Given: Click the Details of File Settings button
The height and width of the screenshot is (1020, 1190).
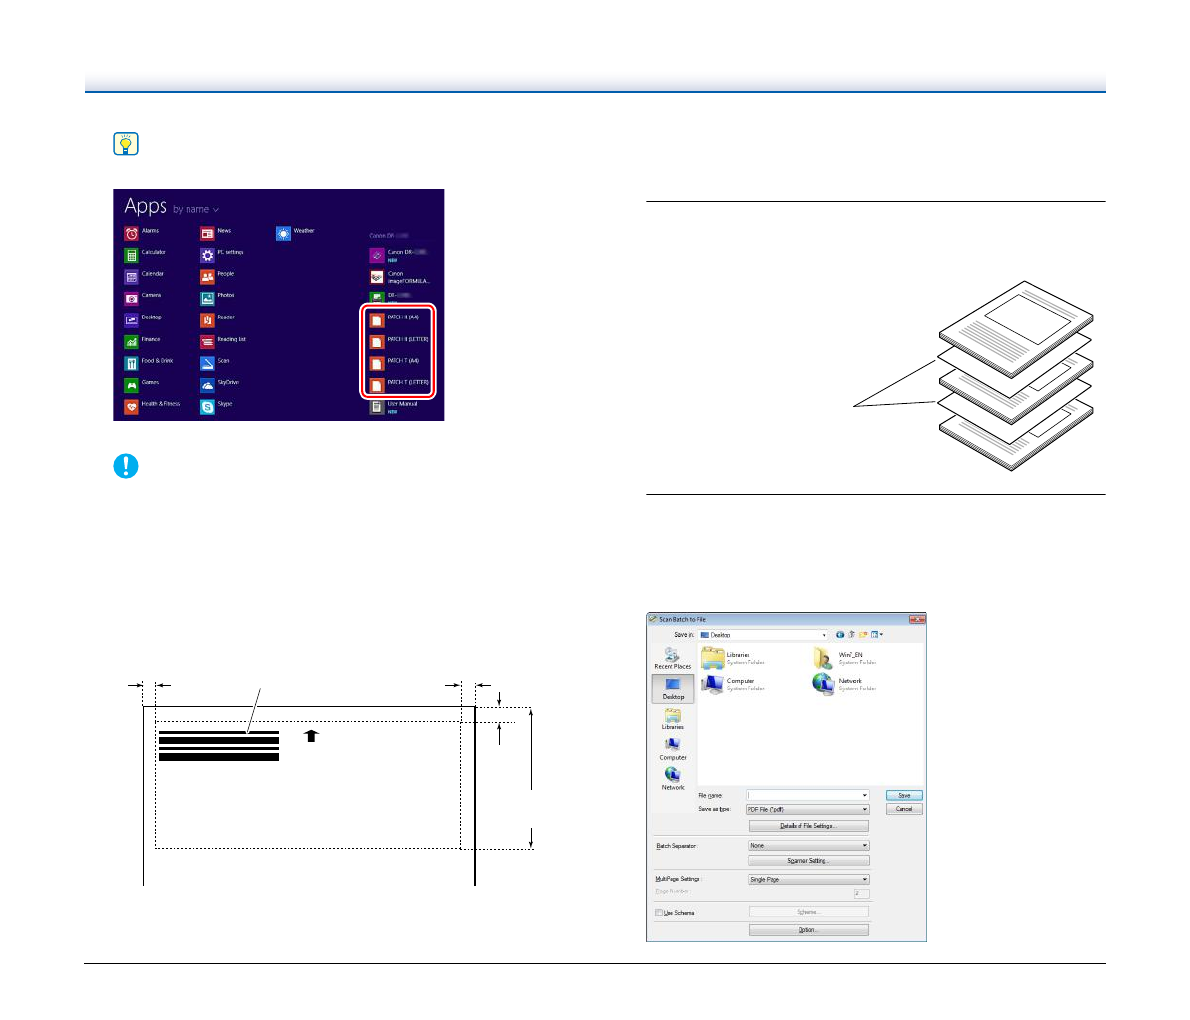Looking at the screenshot, I should coord(808,826).
